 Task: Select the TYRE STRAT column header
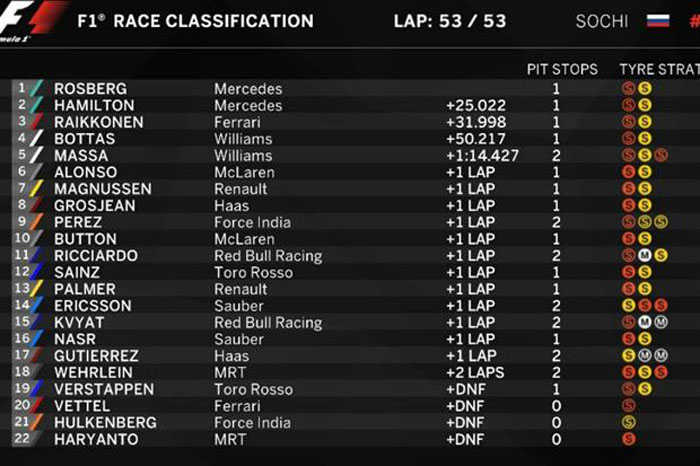(659, 69)
